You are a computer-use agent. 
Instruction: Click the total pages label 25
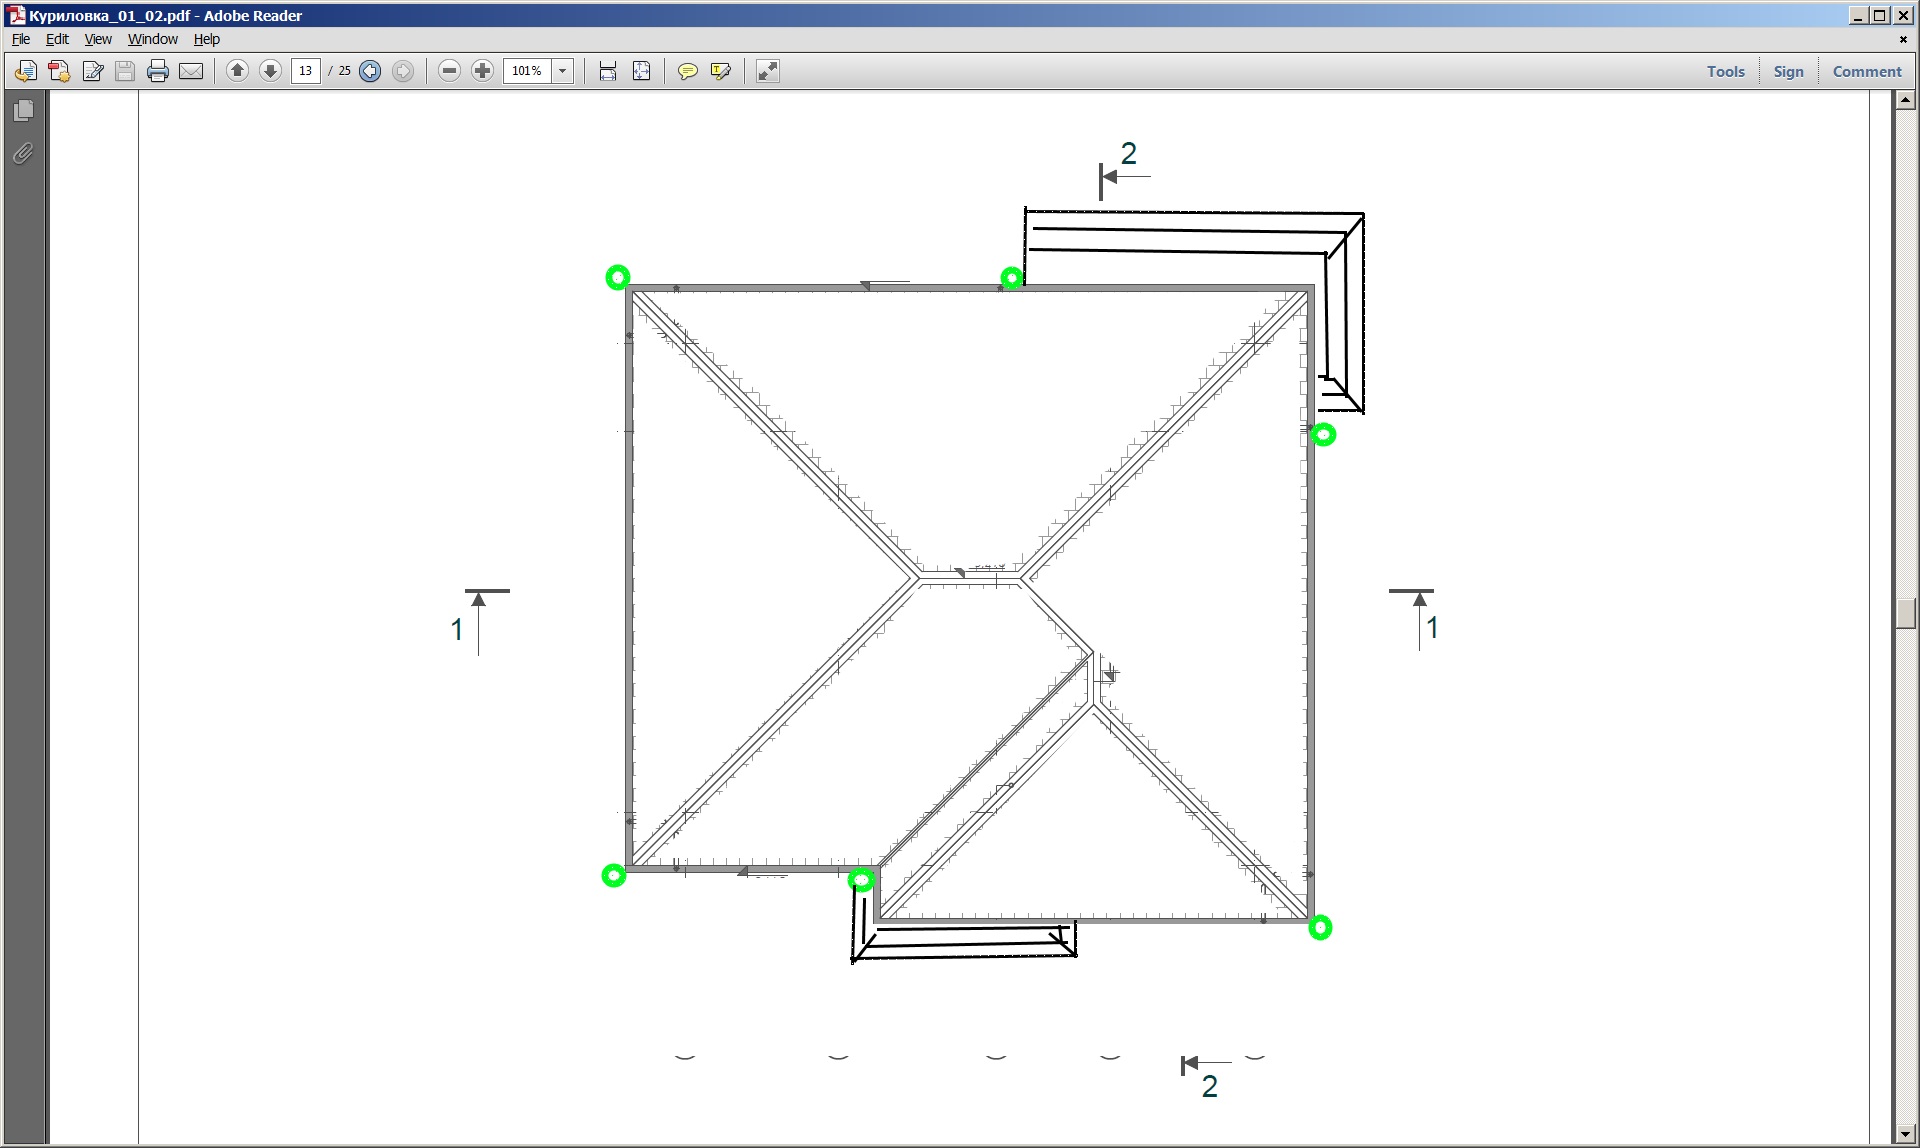(x=345, y=71)
